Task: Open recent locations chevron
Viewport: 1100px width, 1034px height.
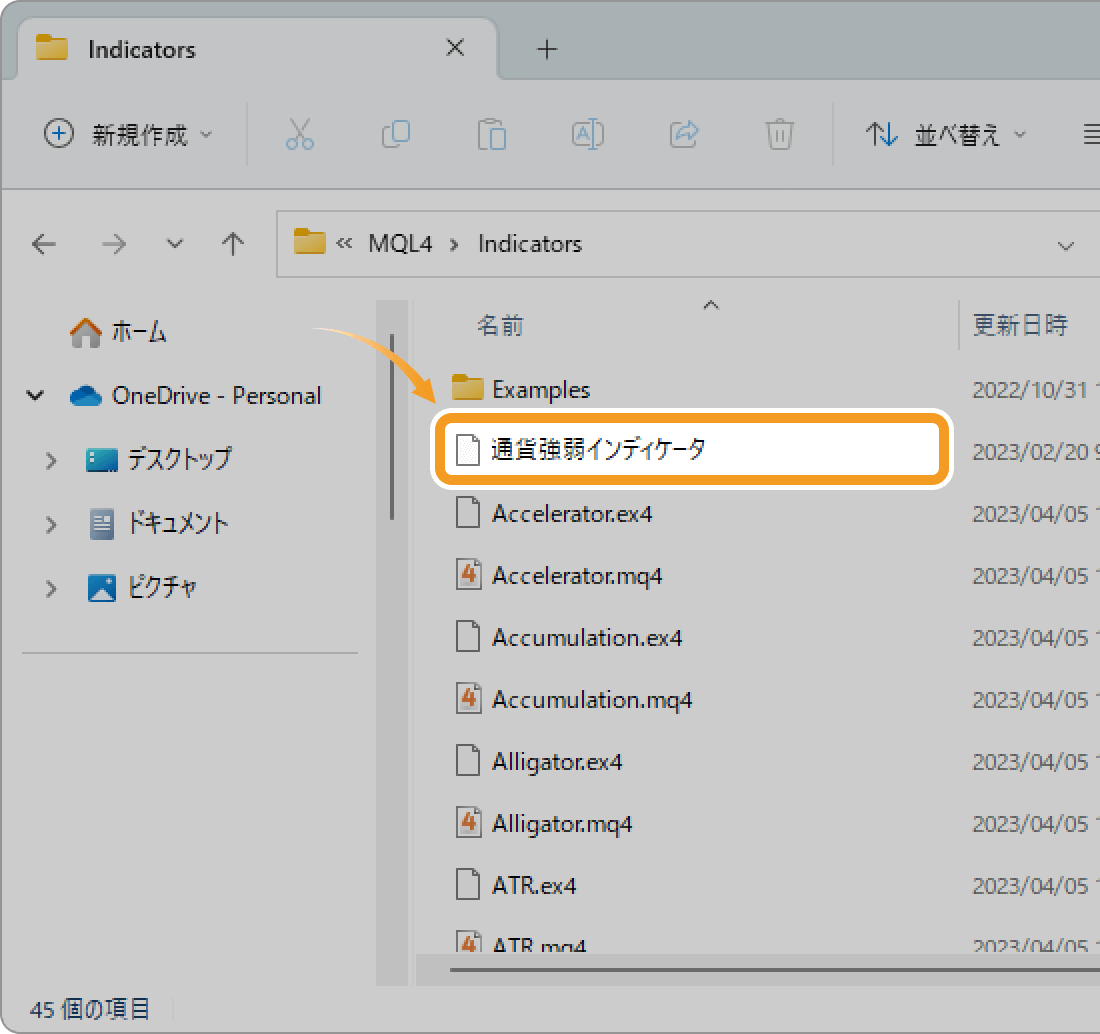Action: (175, 244)
